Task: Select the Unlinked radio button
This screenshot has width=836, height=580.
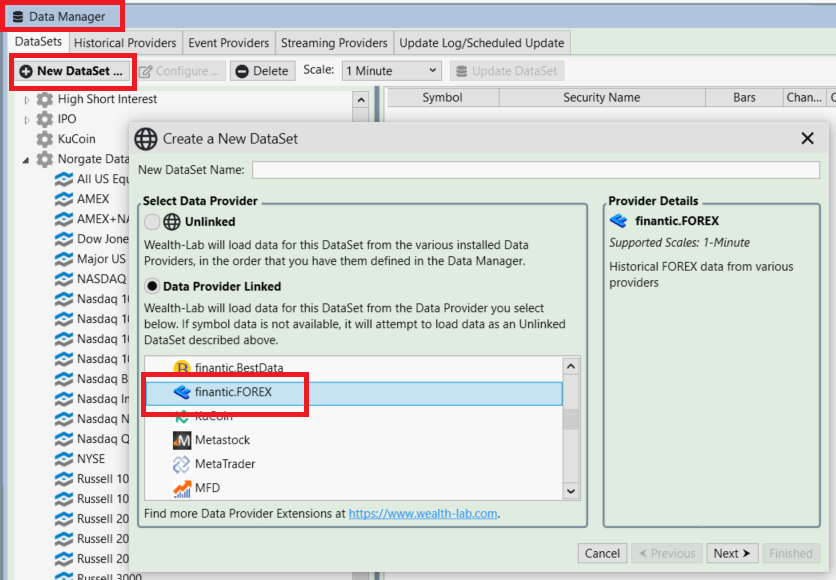Action: coord(152,222)
